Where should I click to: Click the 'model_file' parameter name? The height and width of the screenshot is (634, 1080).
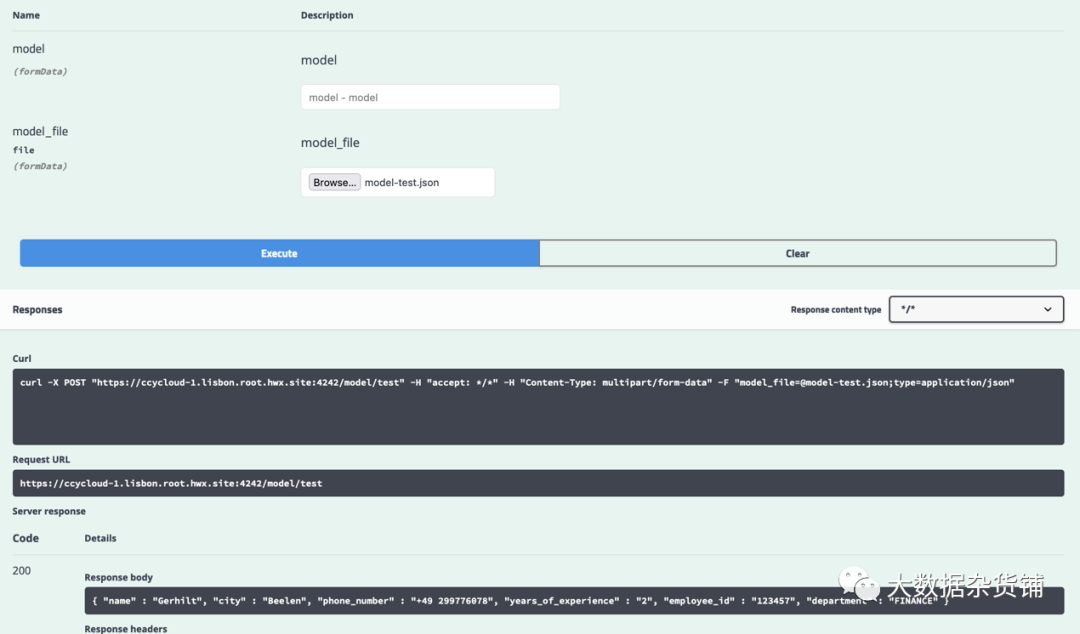(x=40, y=131)
